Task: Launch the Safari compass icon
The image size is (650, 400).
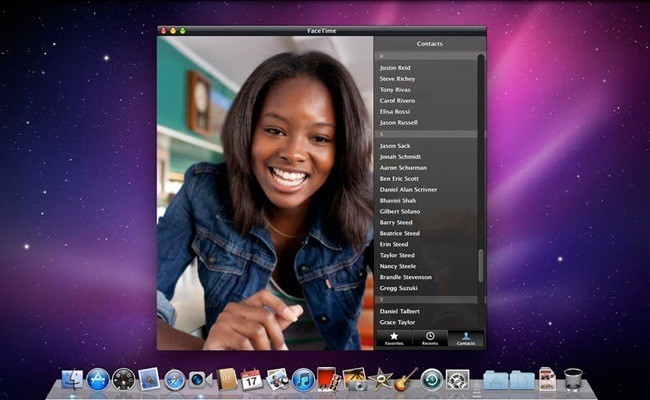Action: coord(175,379)
